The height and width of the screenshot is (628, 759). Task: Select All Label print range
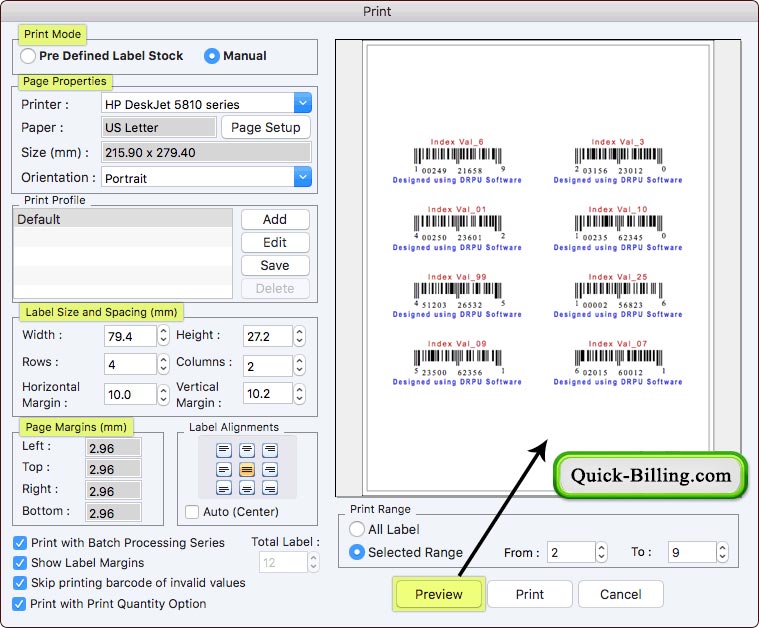point(357,529)
